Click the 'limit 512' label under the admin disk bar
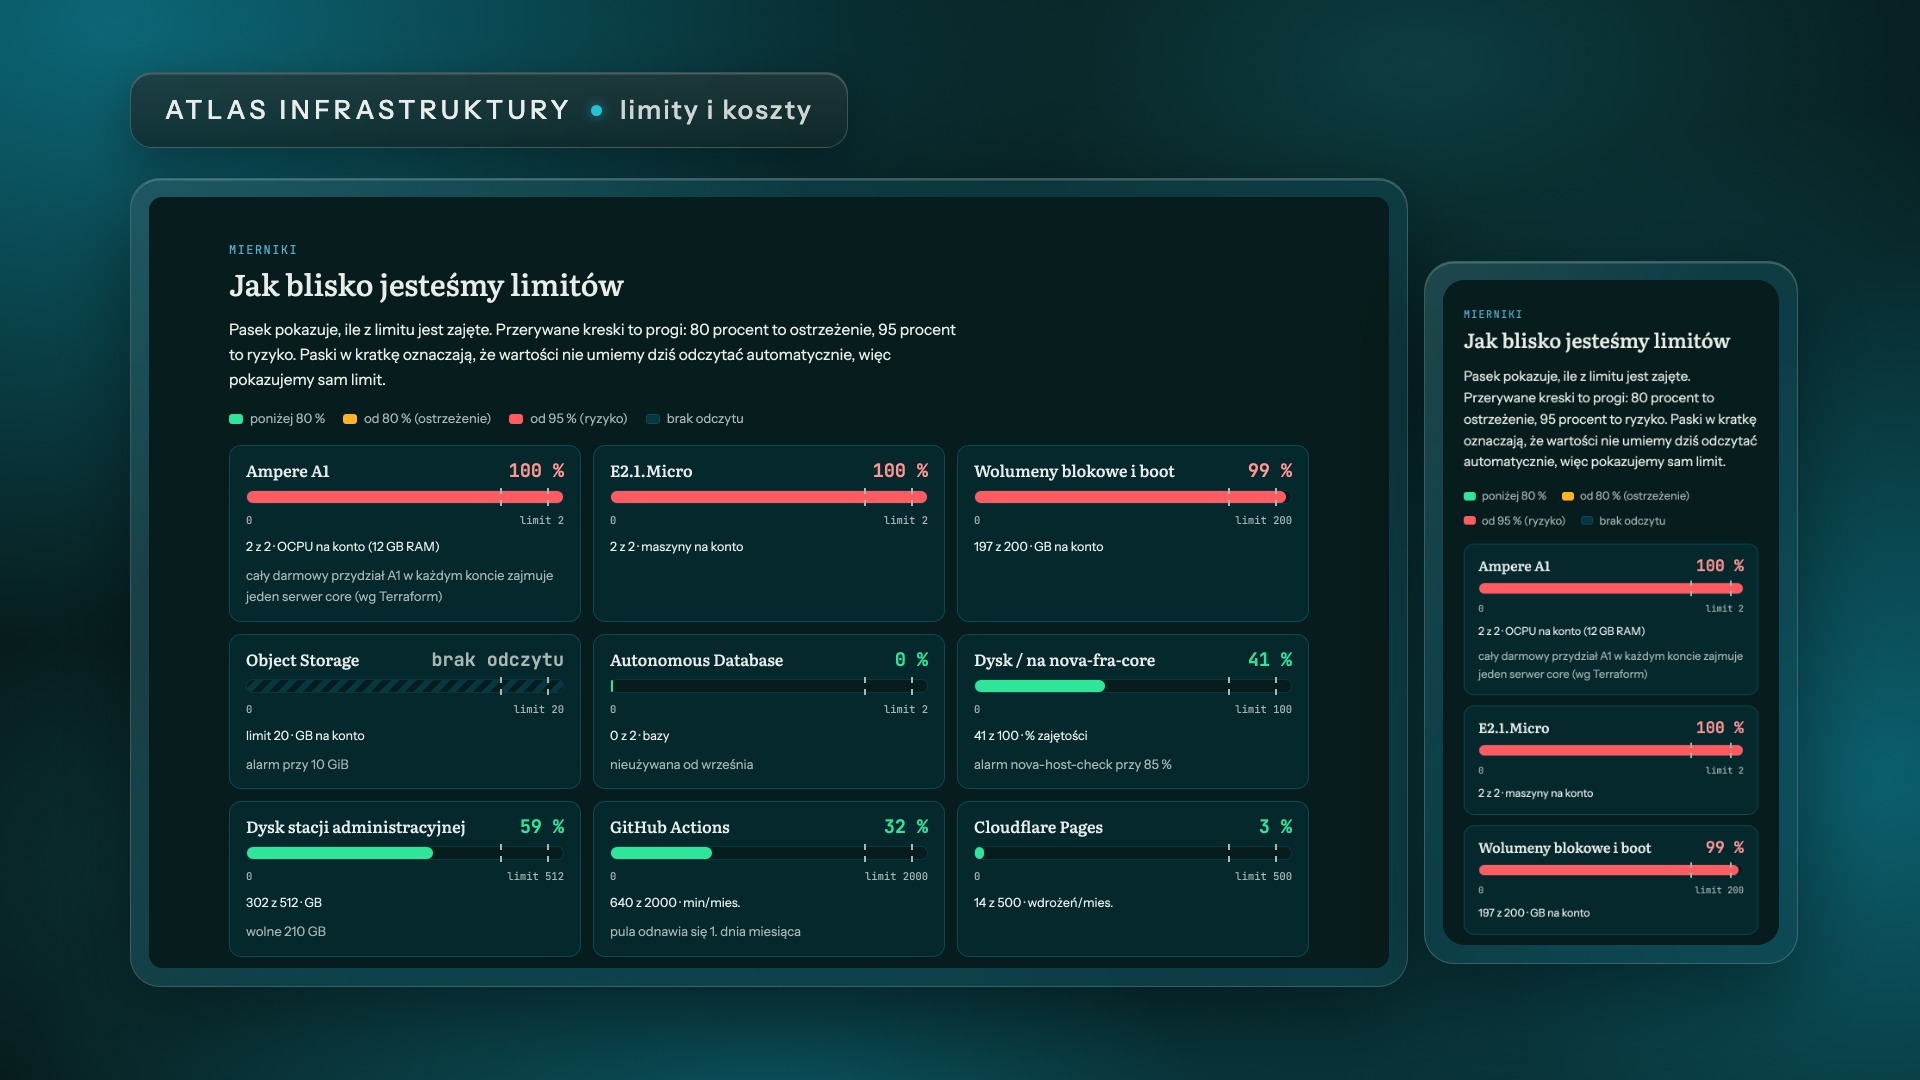Image resolution: width=1920 pixels, height=1080 pixels. (x=535, y=877)
